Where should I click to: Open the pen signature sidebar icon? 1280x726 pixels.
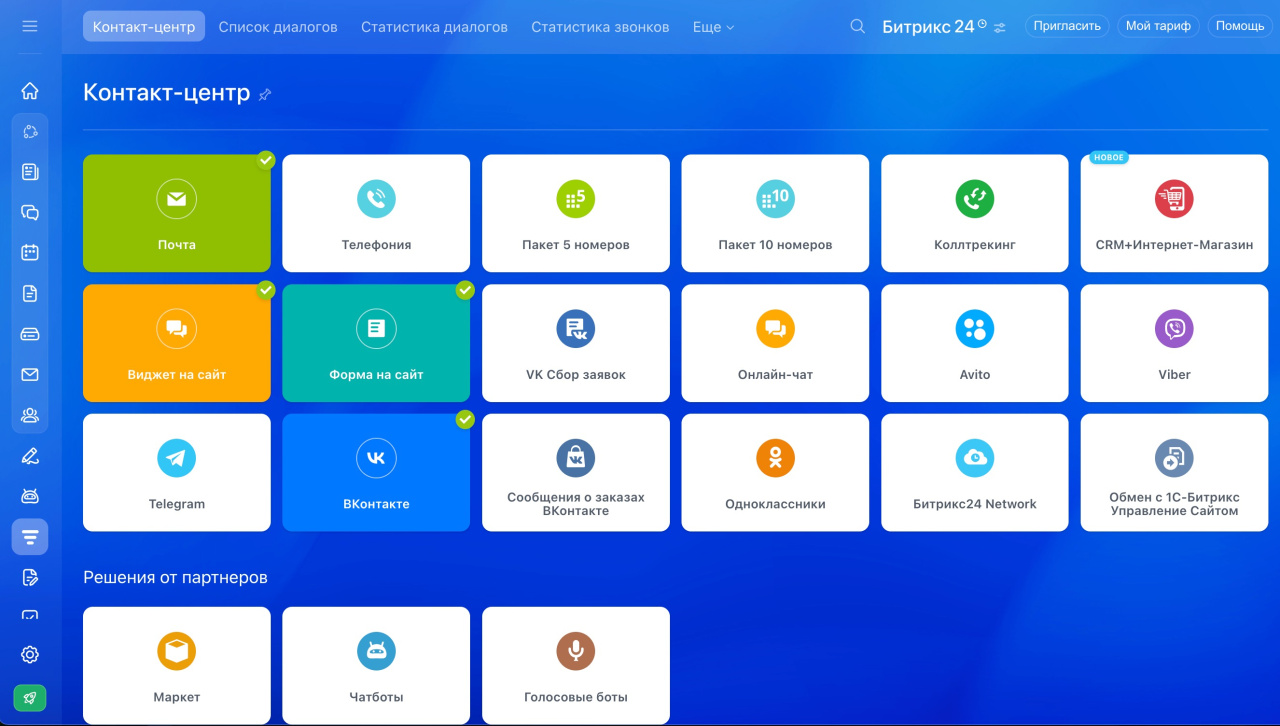tap(30, 457)
